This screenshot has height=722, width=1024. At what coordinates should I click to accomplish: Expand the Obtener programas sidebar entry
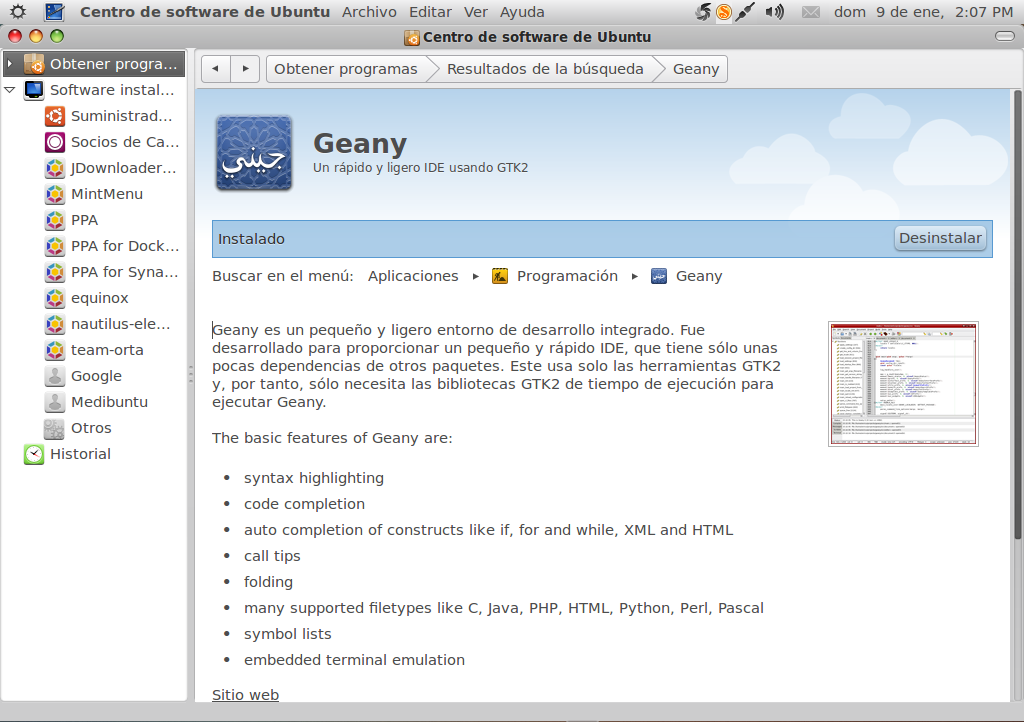[x=10, y=62]
